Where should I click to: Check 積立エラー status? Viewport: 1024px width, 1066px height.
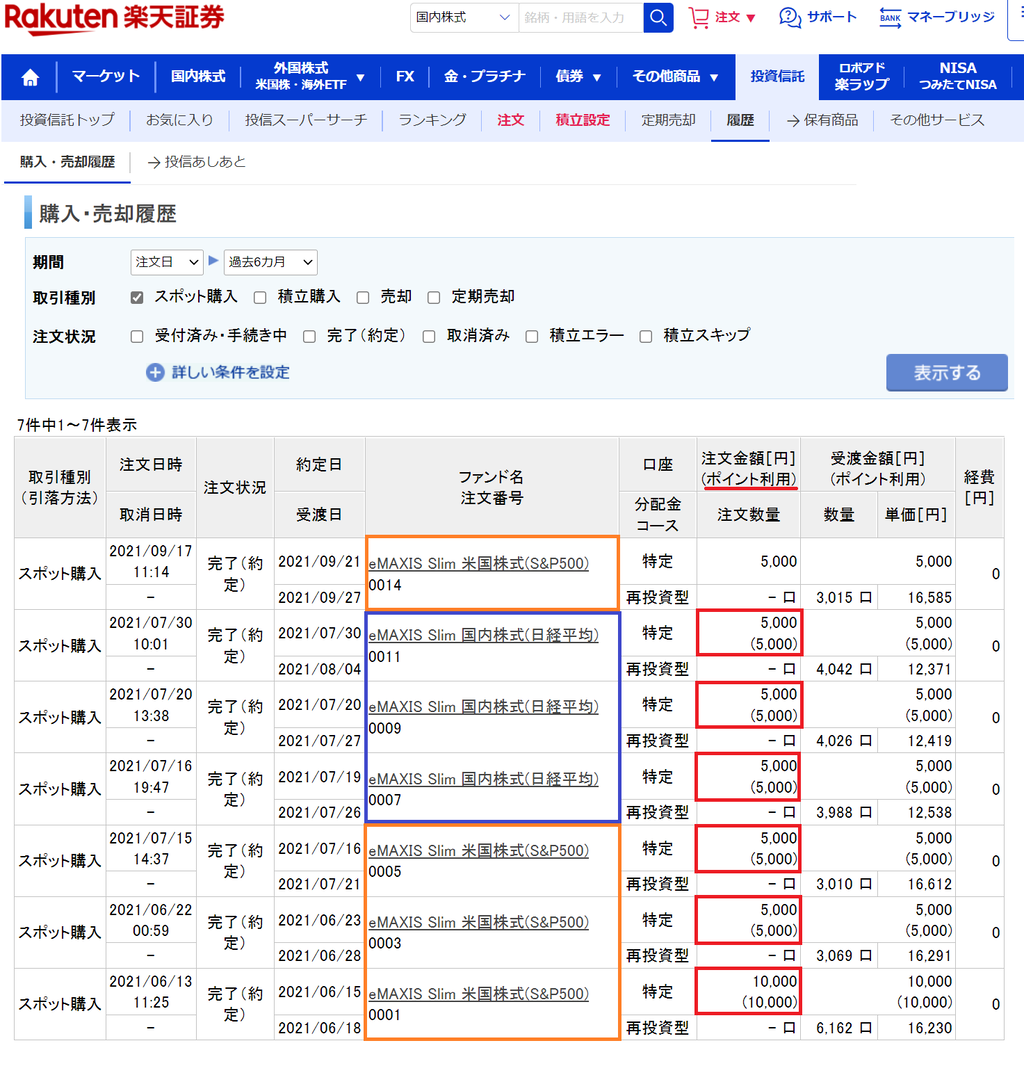(532, 337)
